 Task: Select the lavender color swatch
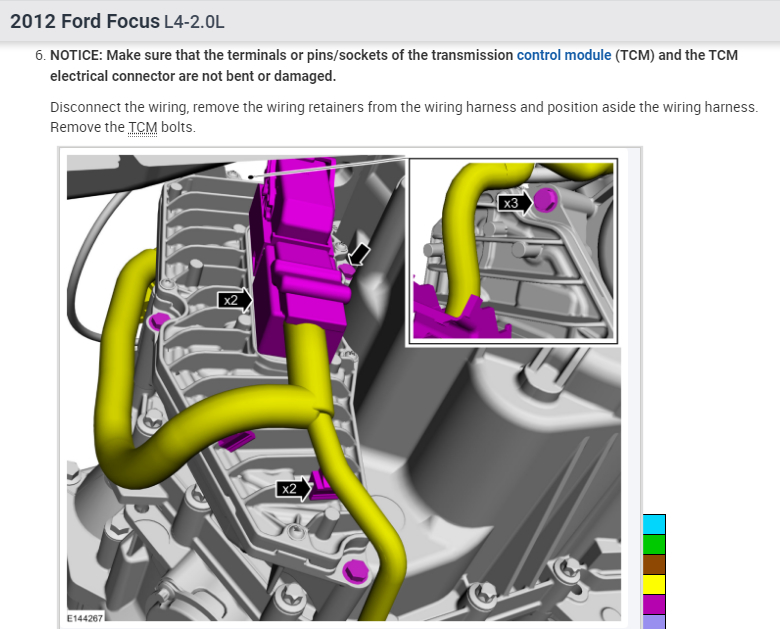pos(654,622)
